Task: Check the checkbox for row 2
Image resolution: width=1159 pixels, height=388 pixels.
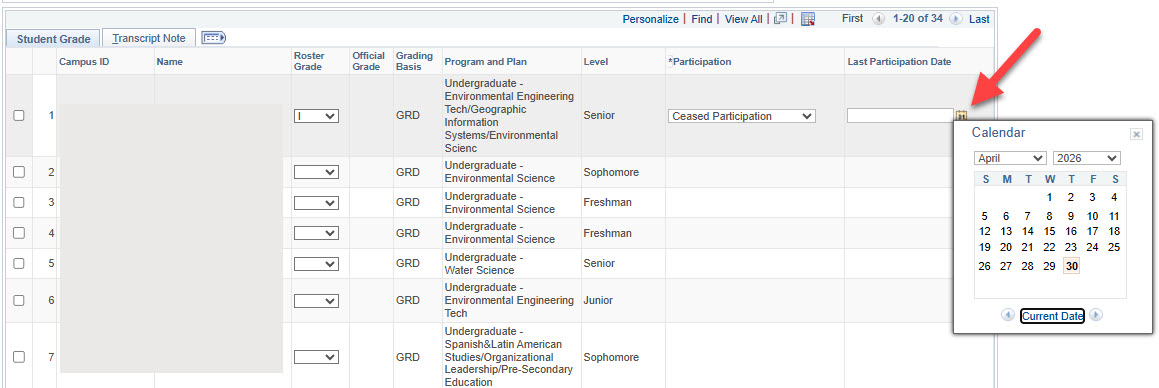Action: [19, 172]
